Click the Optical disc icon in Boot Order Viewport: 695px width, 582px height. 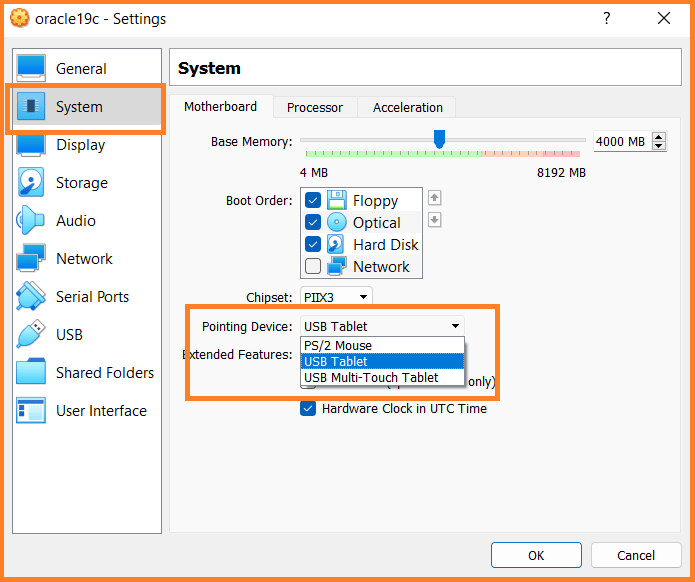coord(336,222)
